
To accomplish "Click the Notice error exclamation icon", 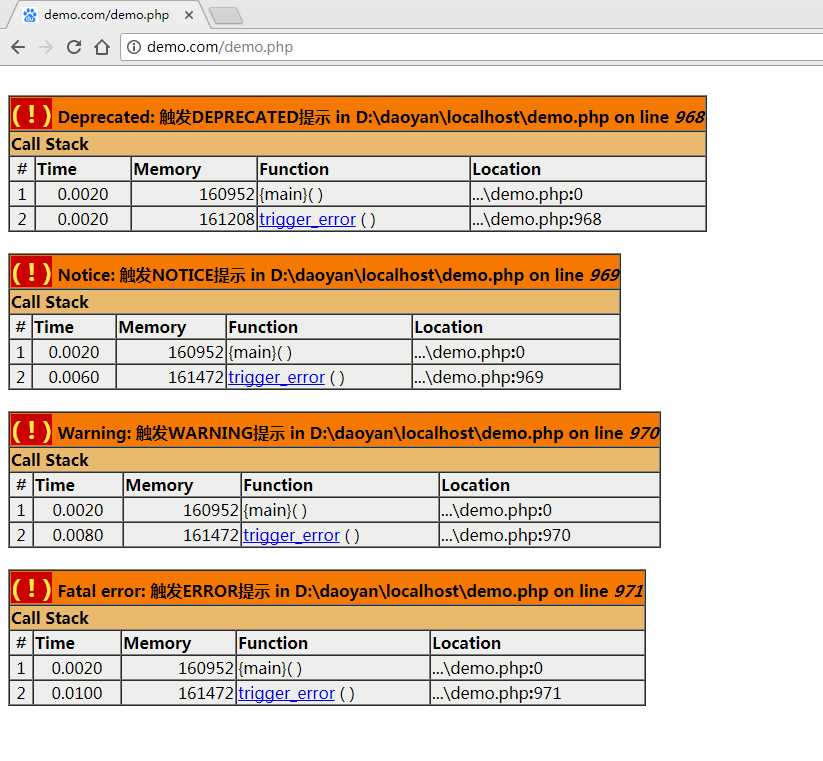I will coord(31,273).
